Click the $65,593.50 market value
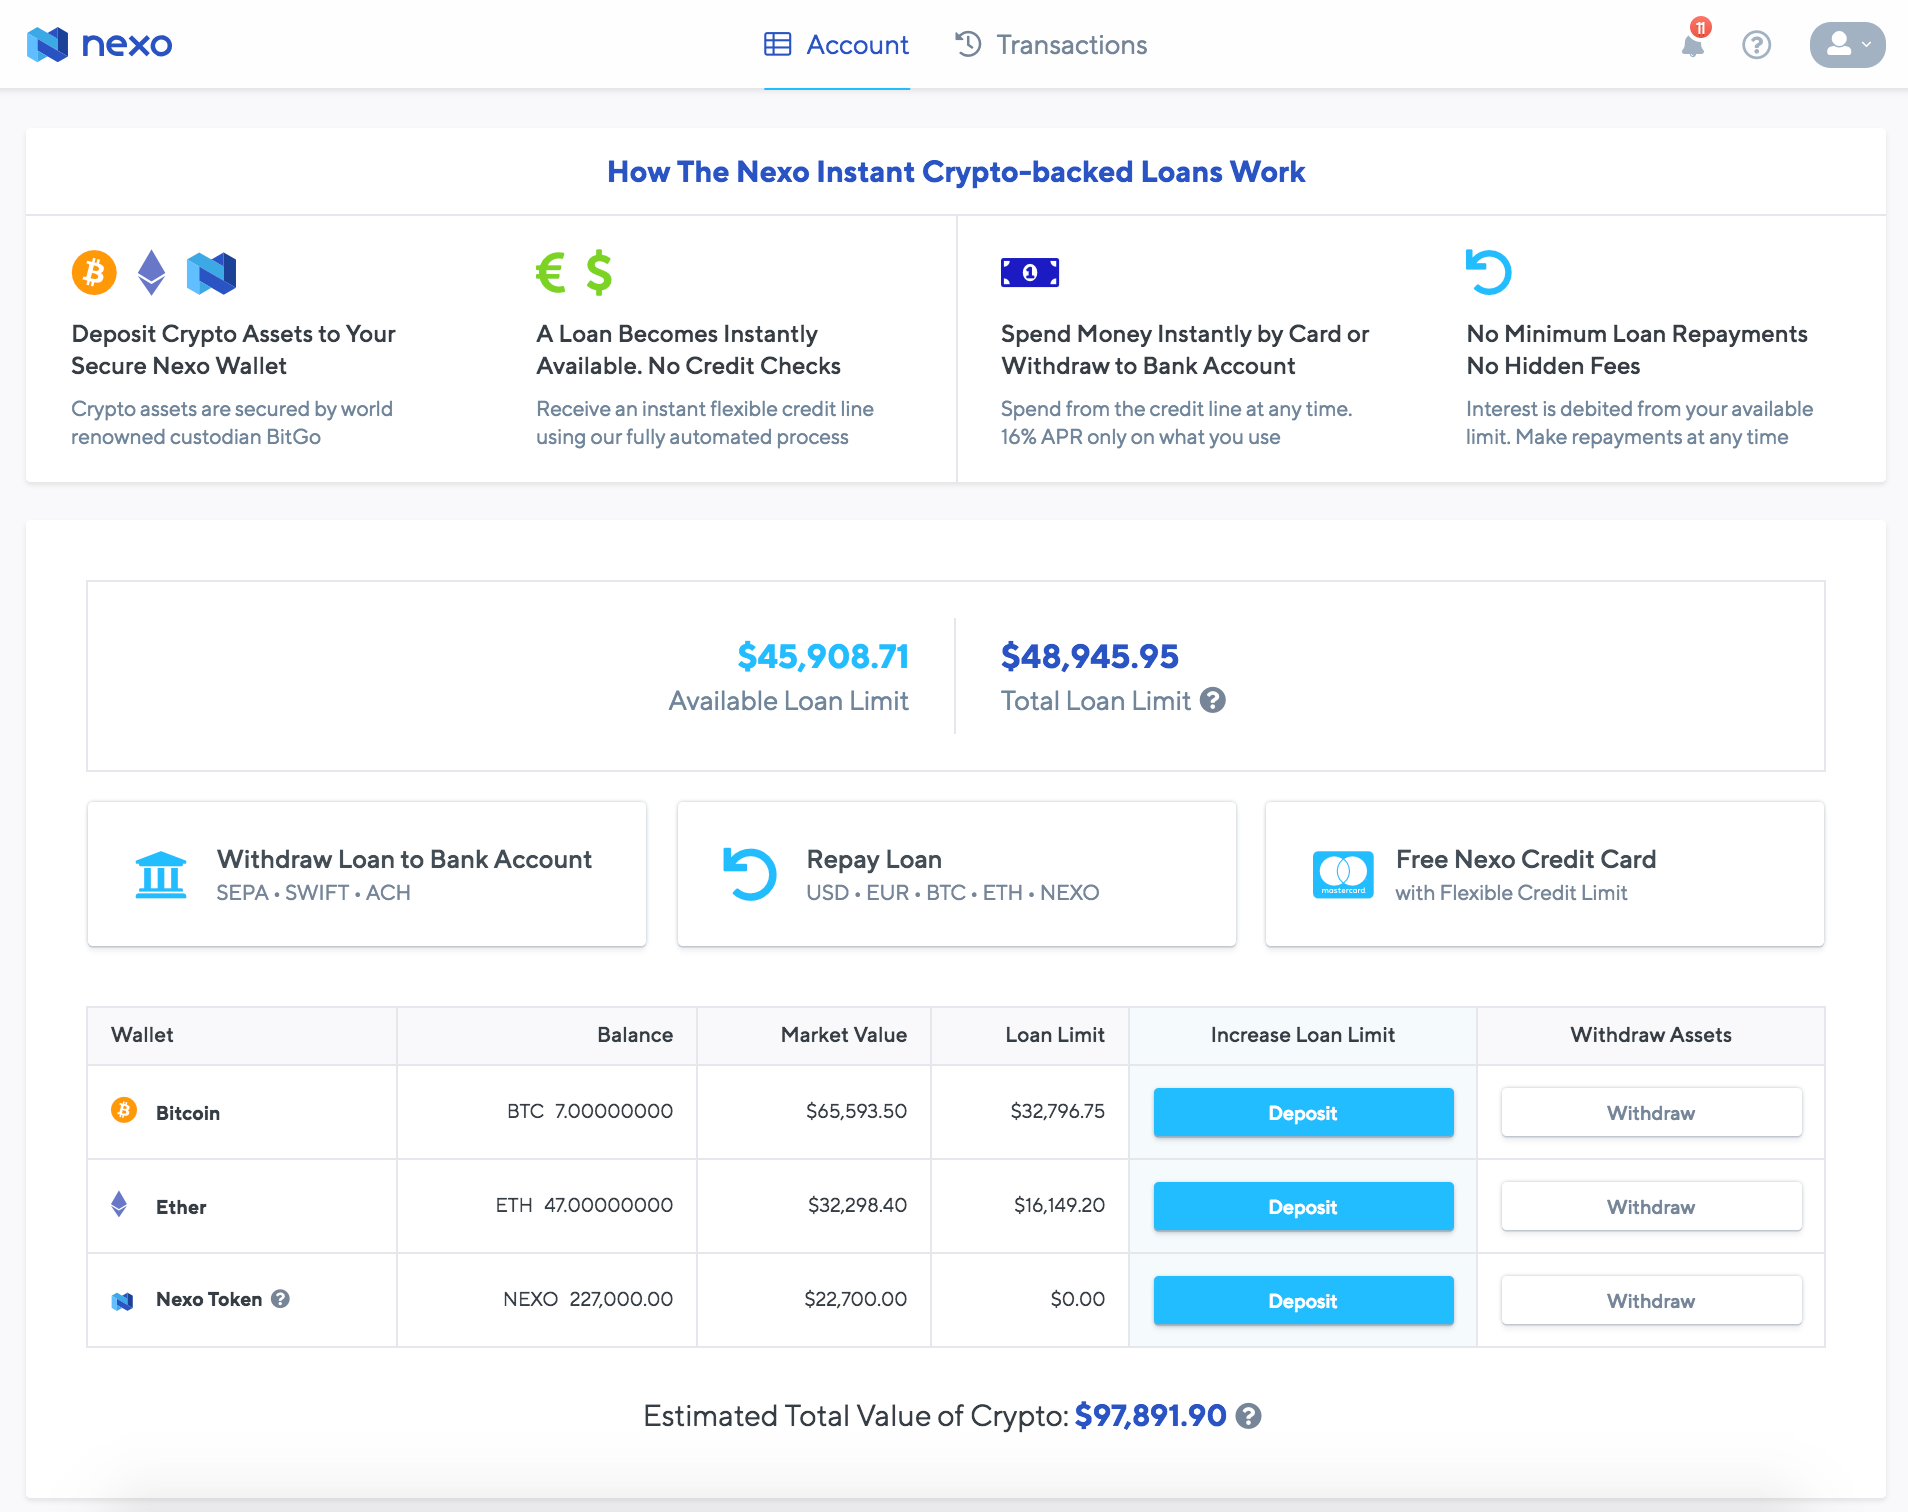 (856, 1111)
